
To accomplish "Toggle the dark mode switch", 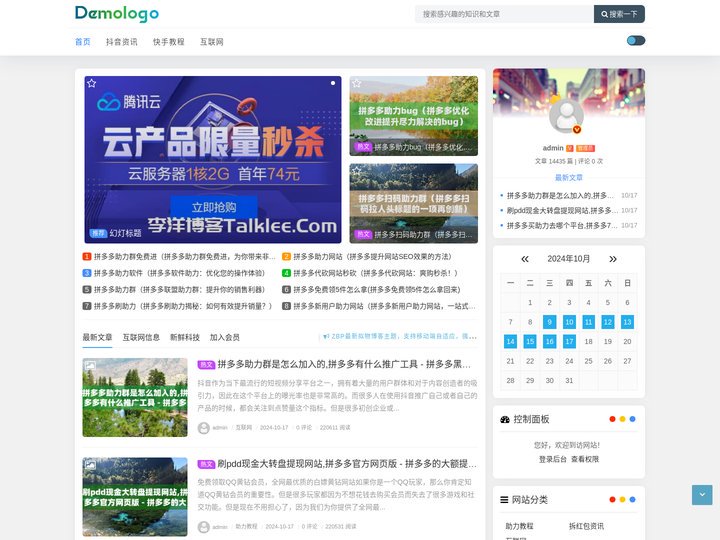I will tap(636, 41).
